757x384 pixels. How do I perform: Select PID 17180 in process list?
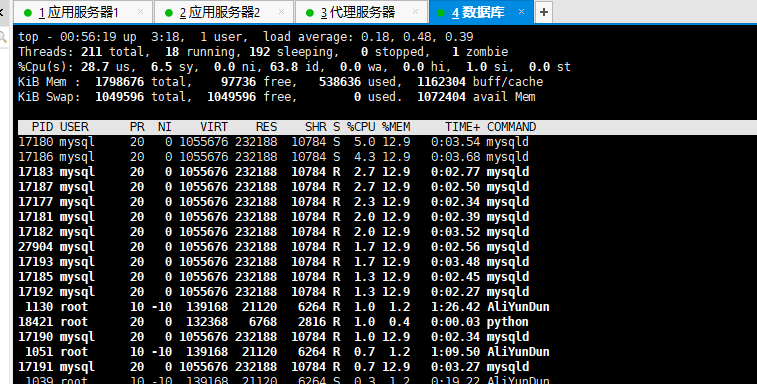(x=36, y=142)
